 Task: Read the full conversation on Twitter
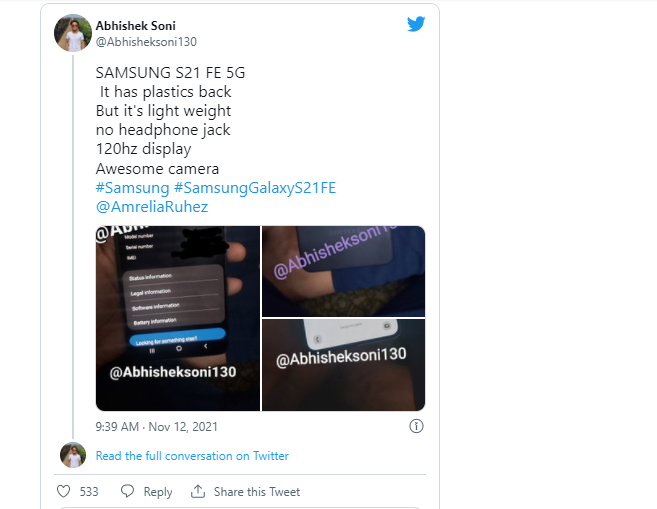coord(192,456)
